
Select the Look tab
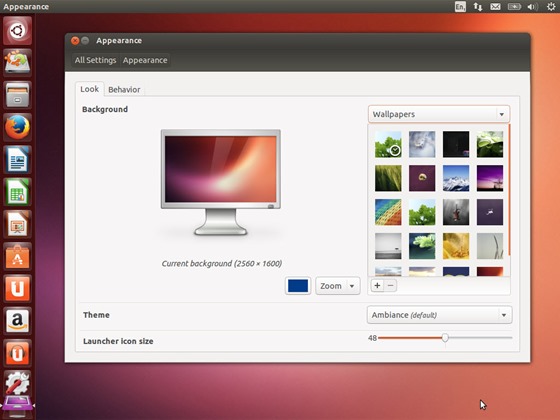pos(89,89)
